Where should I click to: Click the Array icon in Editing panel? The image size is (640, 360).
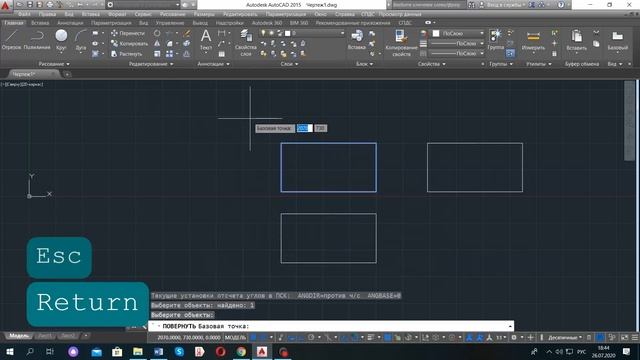169,53
